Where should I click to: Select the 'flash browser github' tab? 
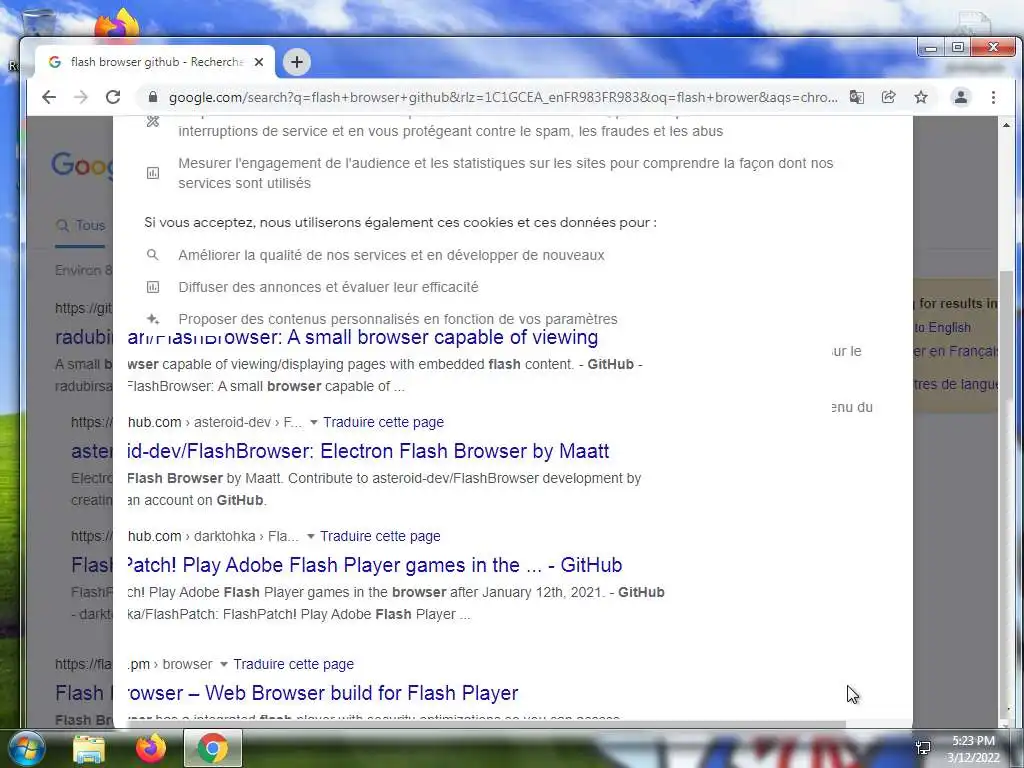tap(154, 62)
